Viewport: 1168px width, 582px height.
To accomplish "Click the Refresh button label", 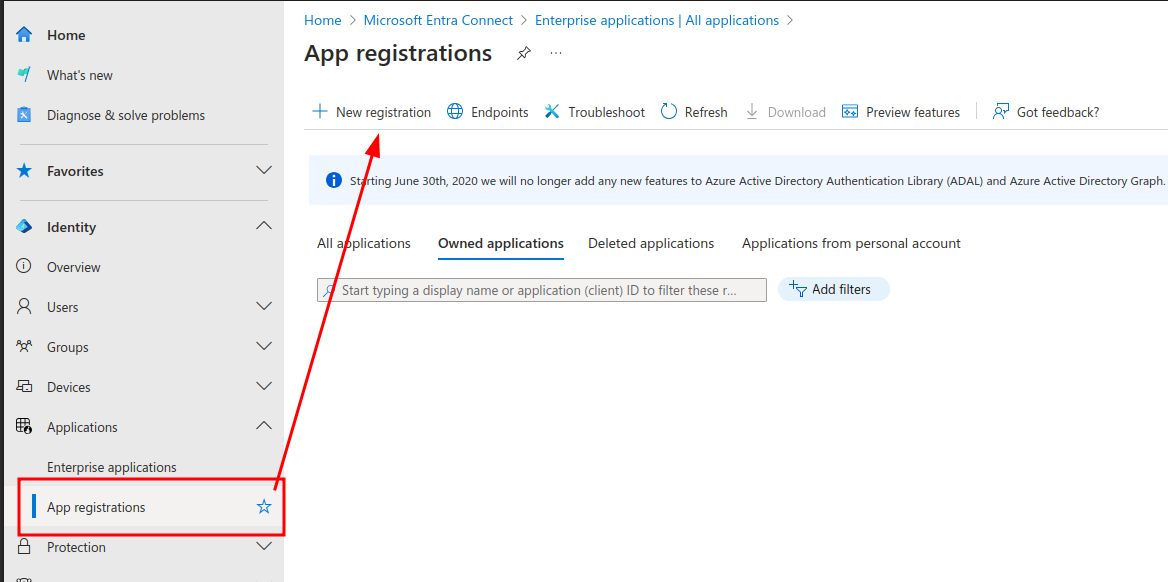I will tap(706, 113).
